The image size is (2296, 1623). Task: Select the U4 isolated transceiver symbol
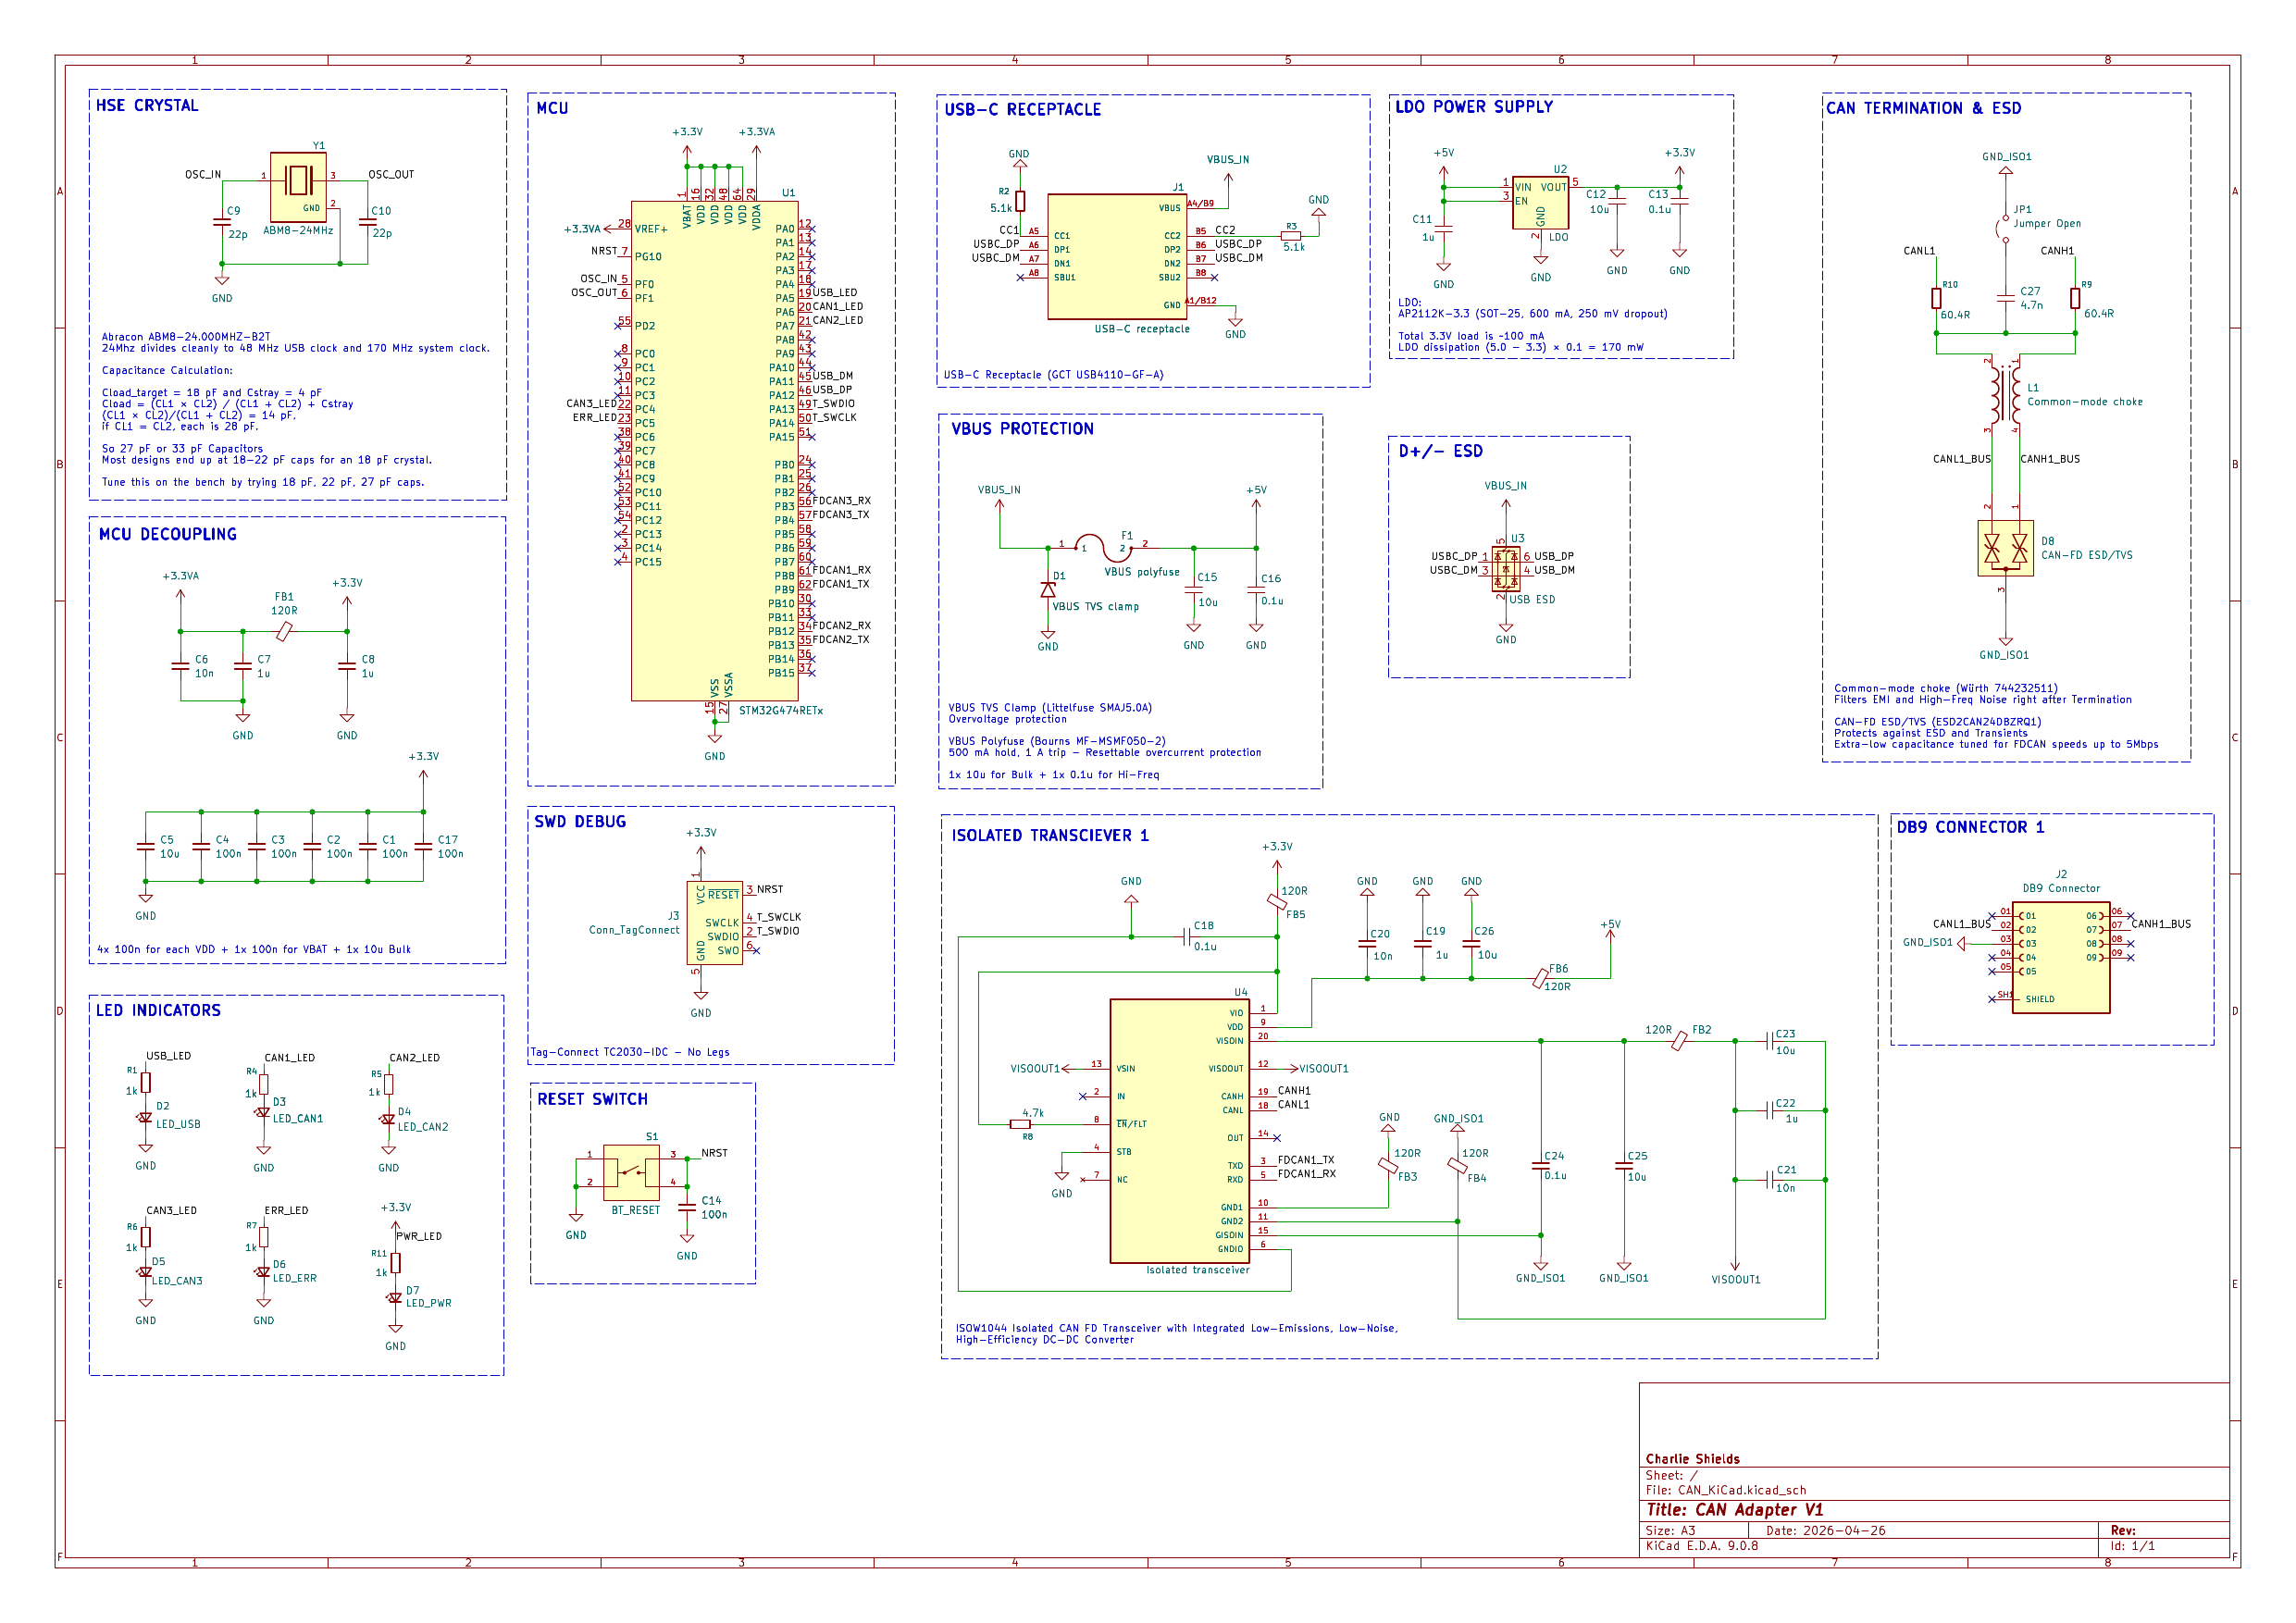click(1180, 1131)
